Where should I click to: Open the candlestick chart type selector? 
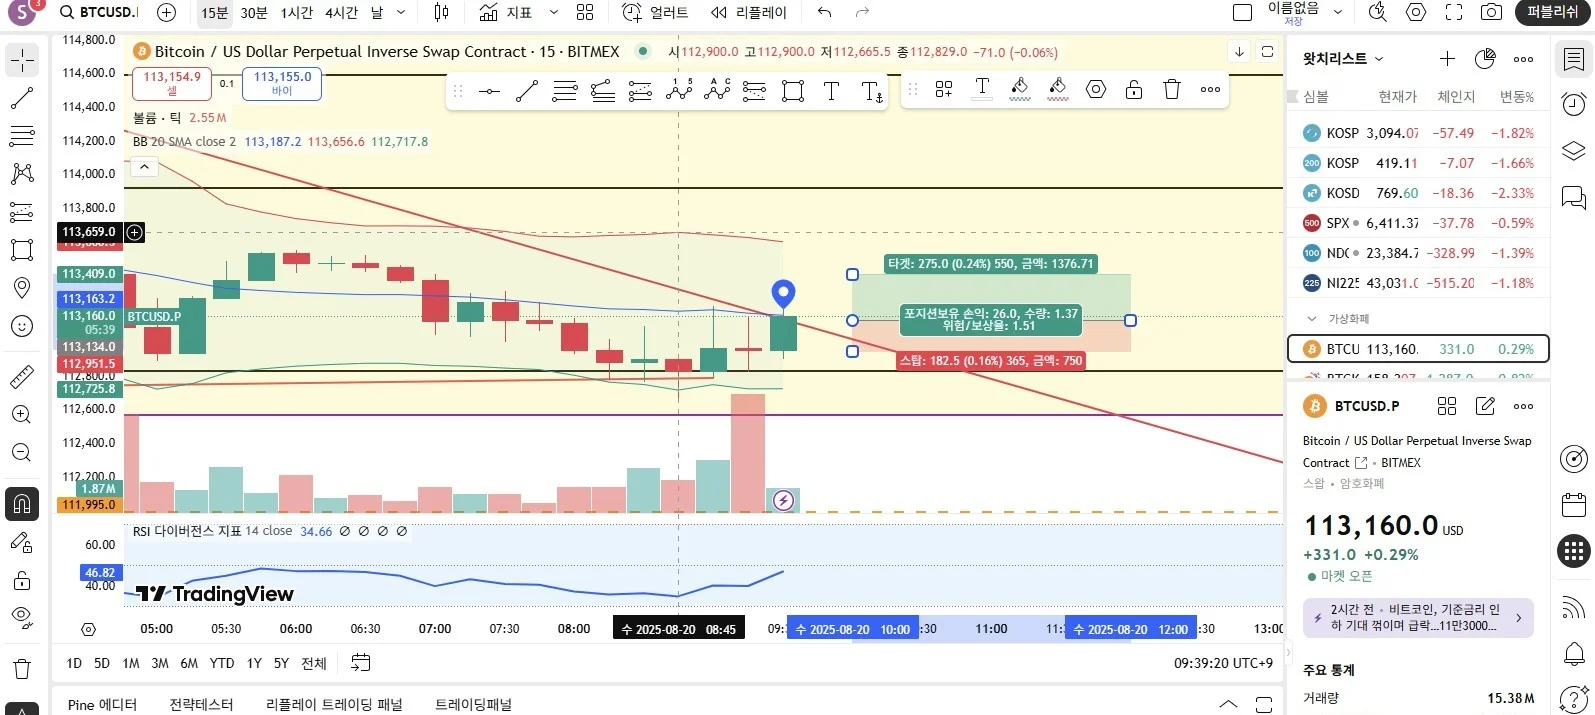pos(442,13)
